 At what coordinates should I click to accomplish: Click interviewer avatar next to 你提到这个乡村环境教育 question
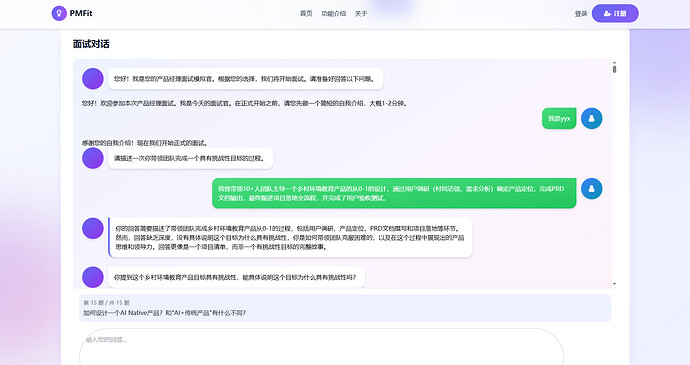(x=93, y=277)
